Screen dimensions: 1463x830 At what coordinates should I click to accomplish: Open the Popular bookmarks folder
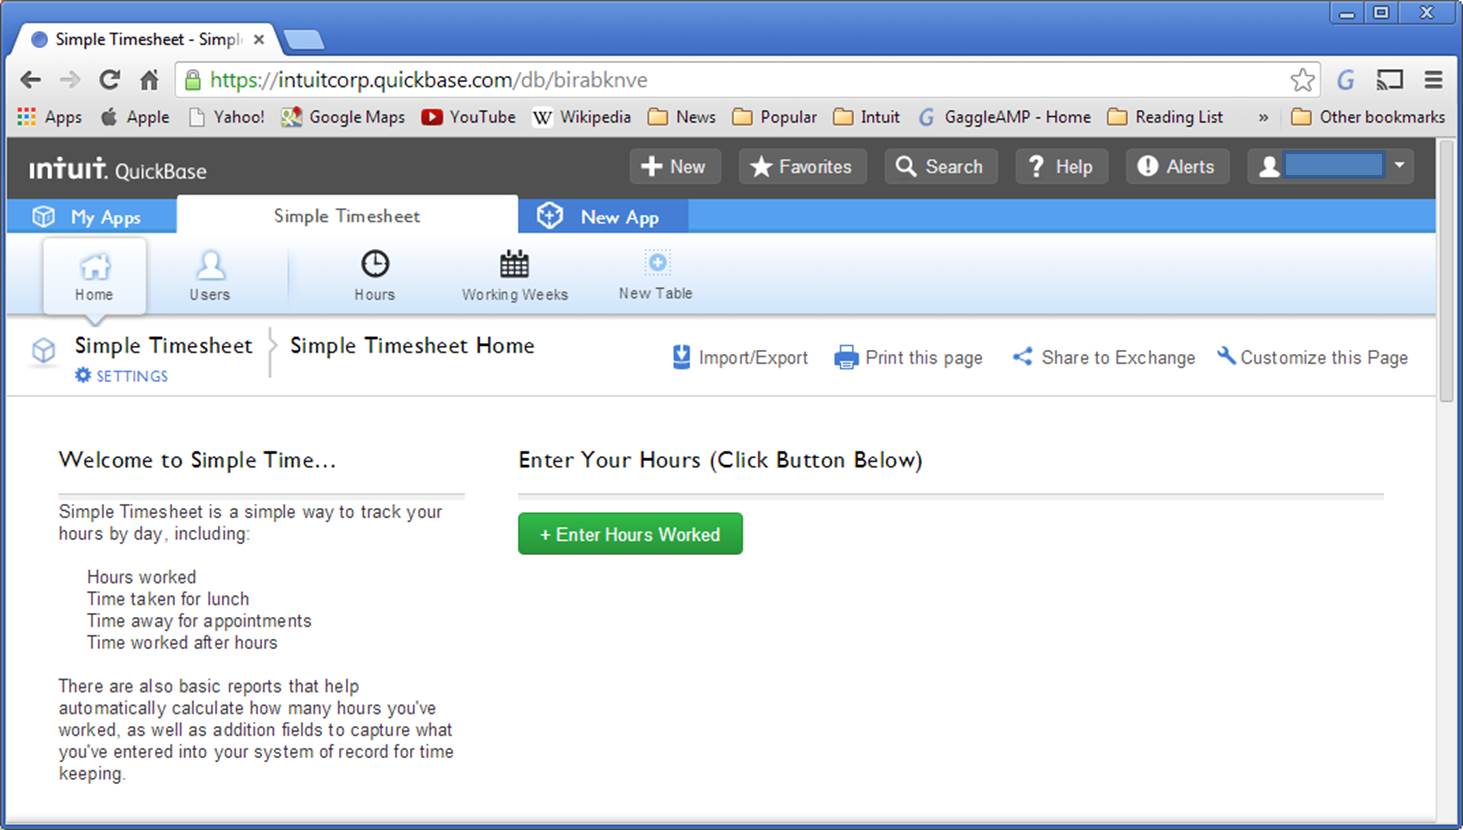click(775, 117)
